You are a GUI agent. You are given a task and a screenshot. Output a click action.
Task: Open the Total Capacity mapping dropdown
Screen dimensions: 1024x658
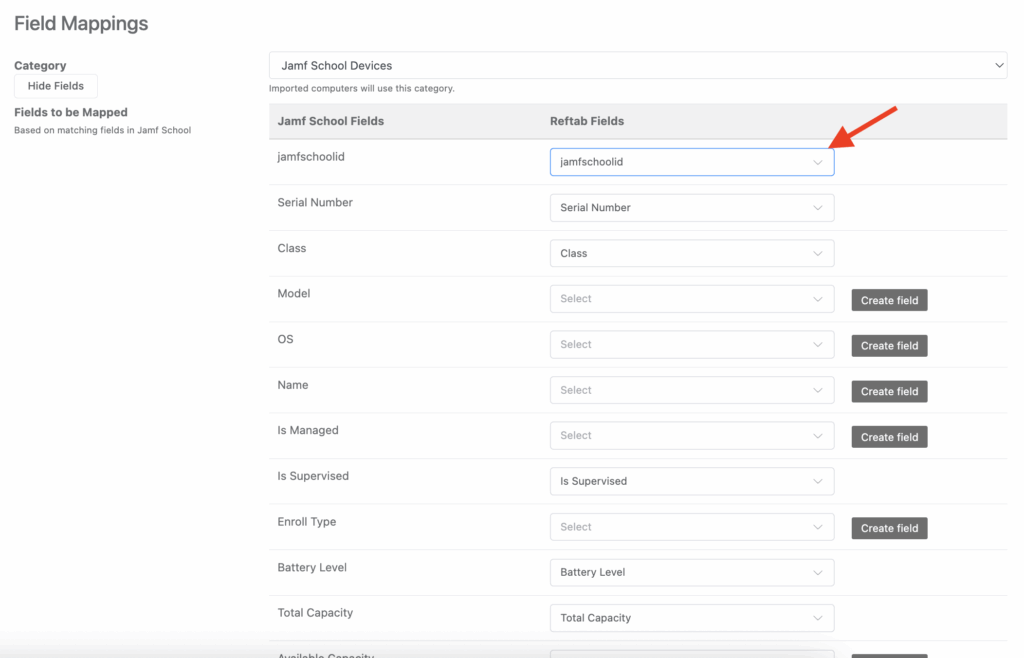coord(691,618)
